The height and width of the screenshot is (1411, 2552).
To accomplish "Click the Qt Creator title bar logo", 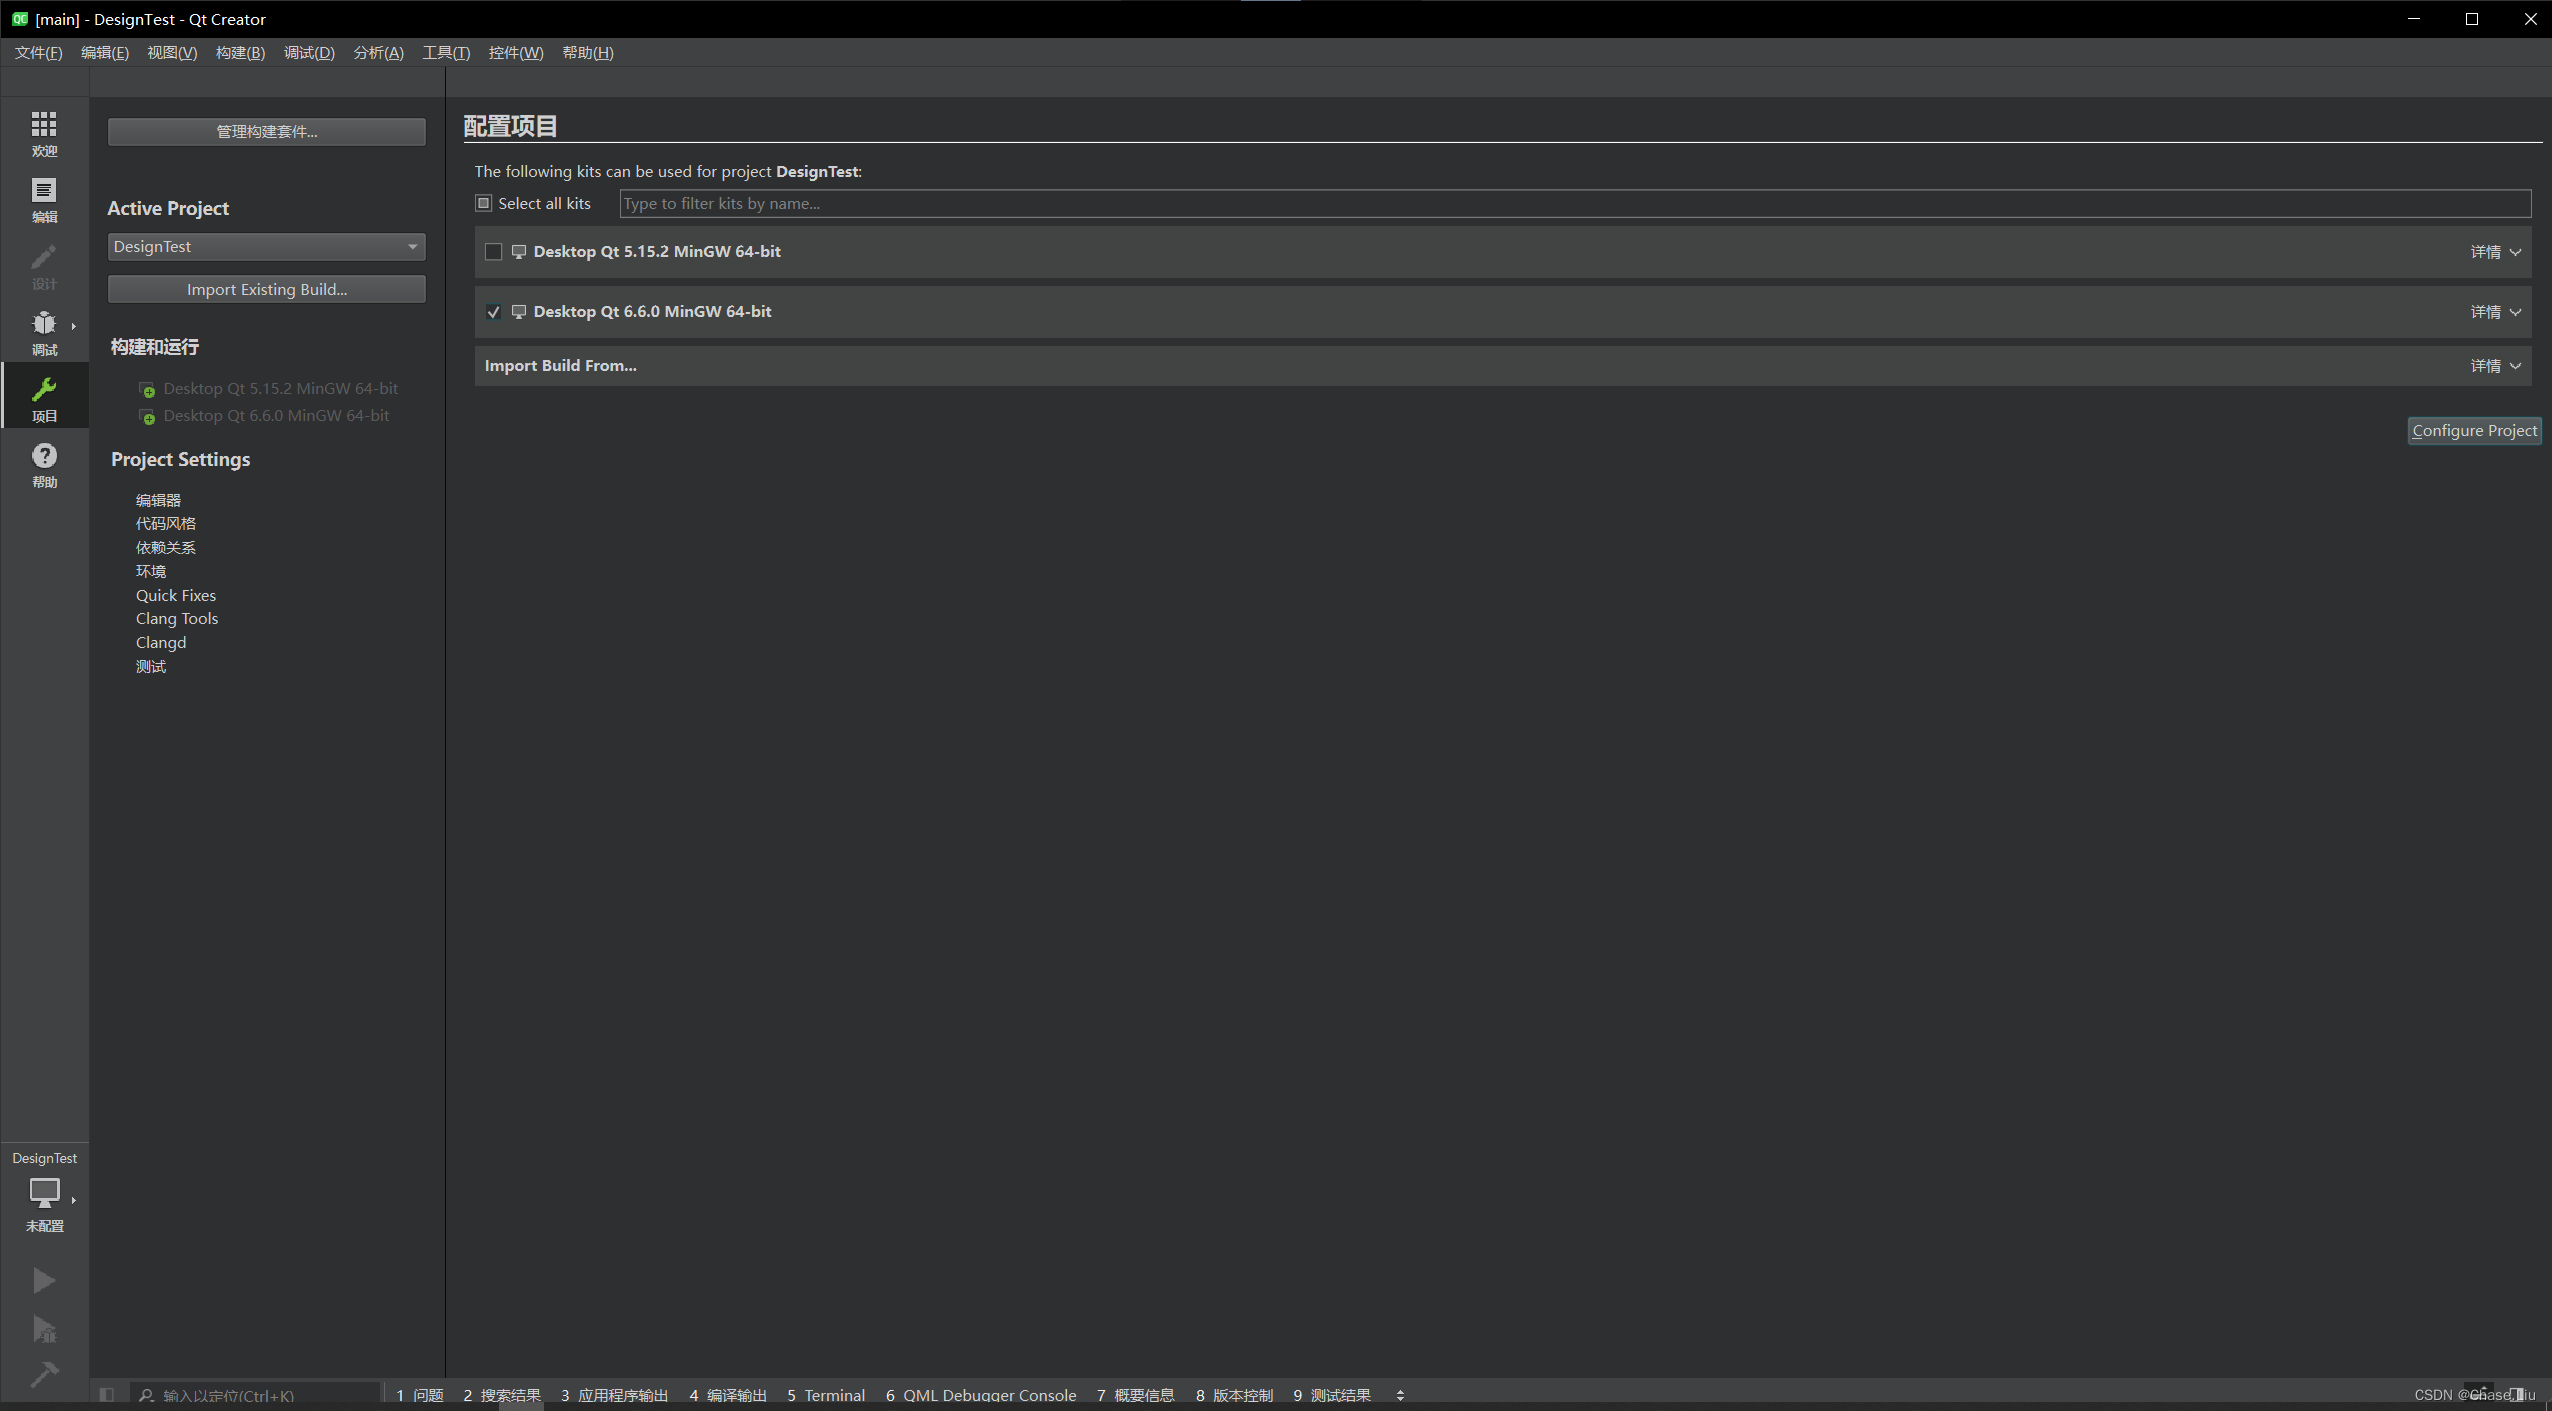I will tap(19, 19).
